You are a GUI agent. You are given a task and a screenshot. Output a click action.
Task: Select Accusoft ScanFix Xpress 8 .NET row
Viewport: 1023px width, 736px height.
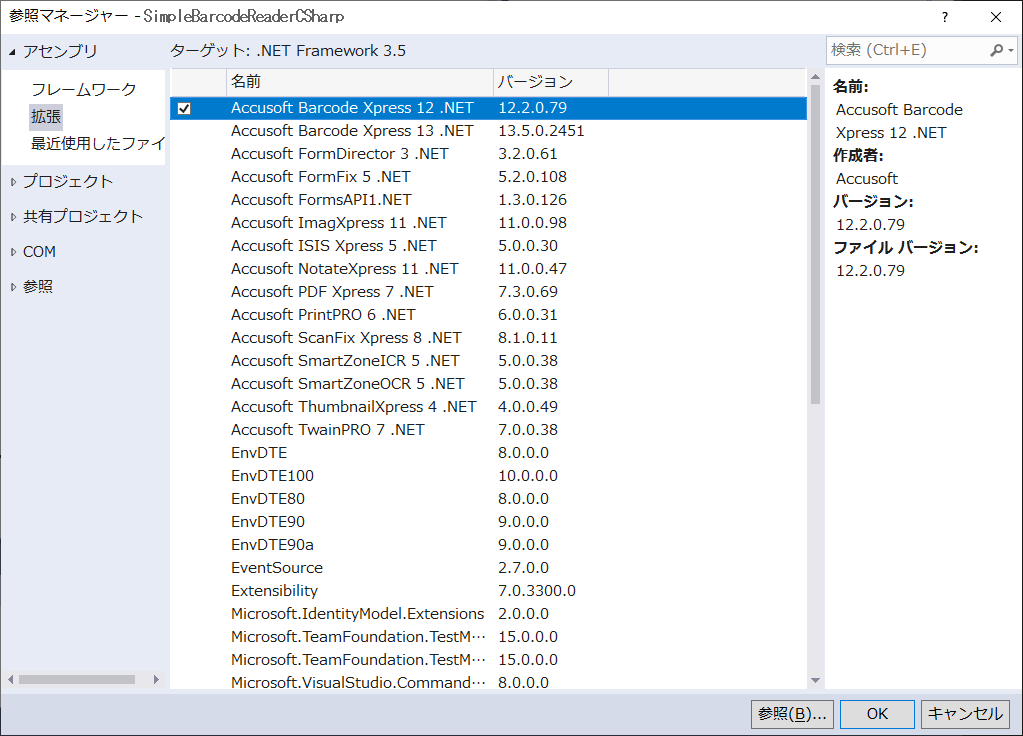(x=488, y=338)
